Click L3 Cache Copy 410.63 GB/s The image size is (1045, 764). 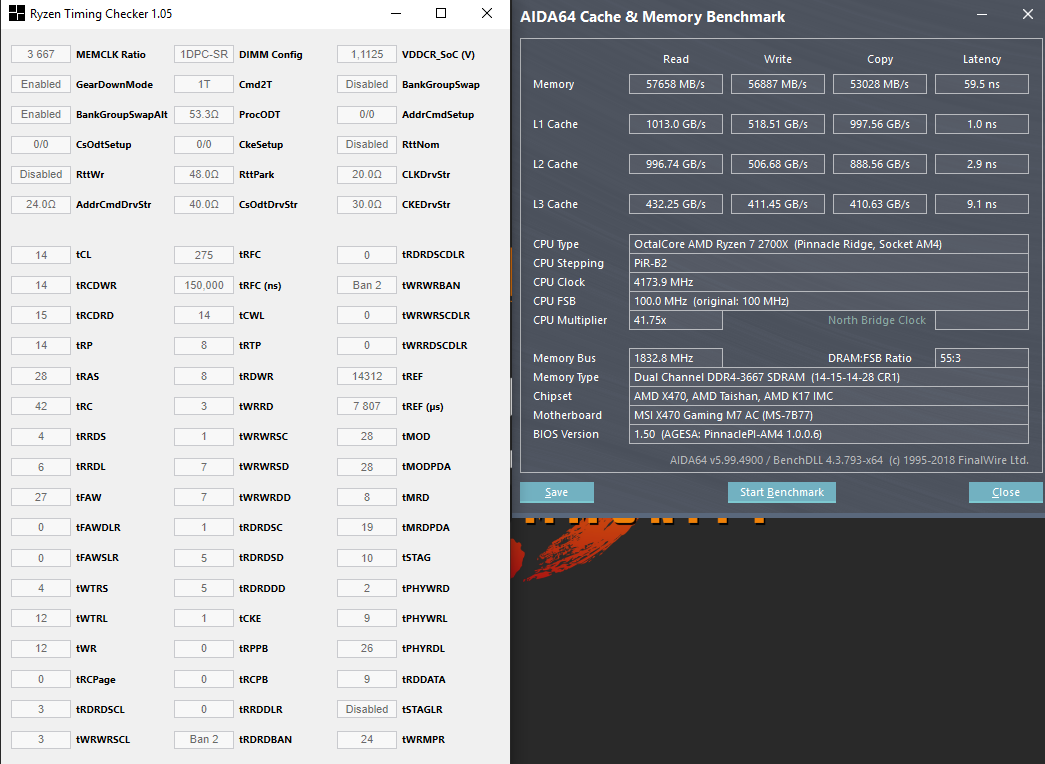[880, 204]
